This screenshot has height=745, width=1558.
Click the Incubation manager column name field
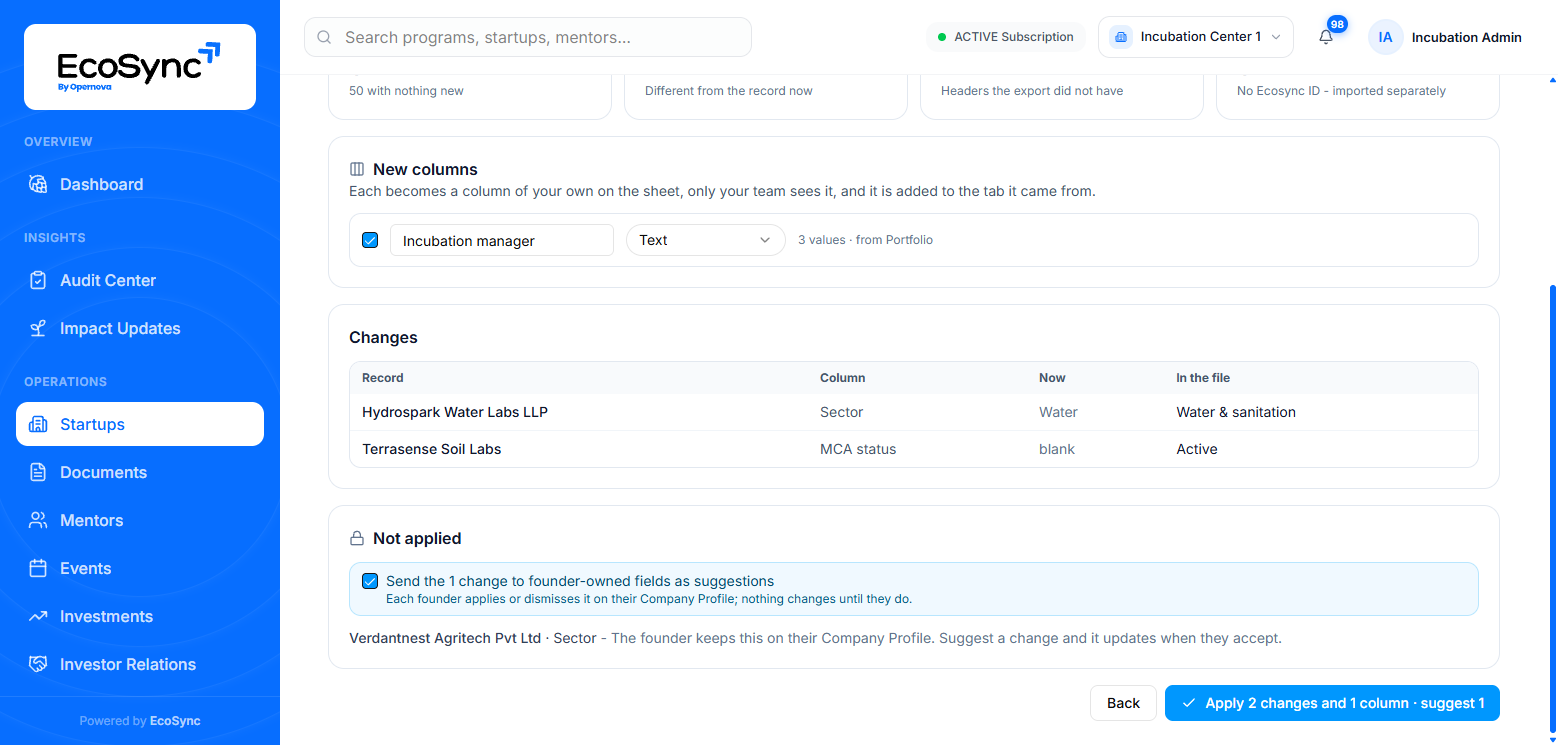(x=502, y=240)
